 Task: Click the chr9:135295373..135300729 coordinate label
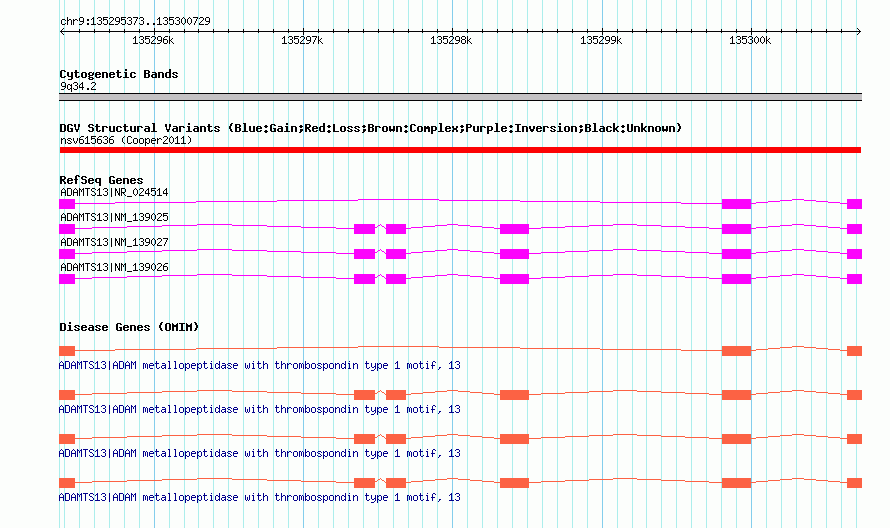click(135, 21)
